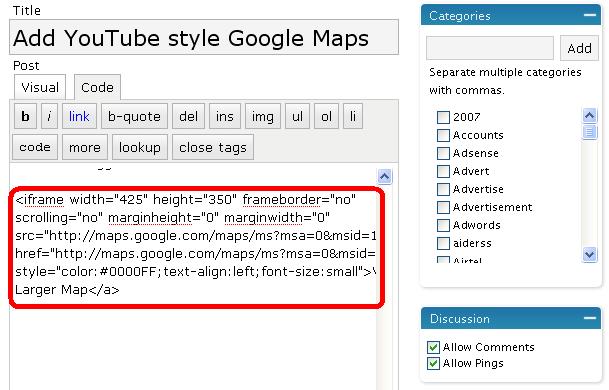Click the ul list button
This screenshot has width=609, height=390.
[298, 116]
